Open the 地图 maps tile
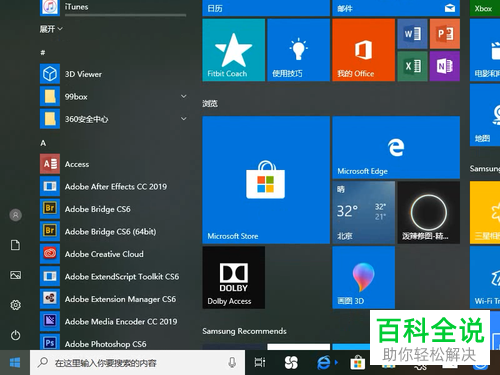 point(485,115)
